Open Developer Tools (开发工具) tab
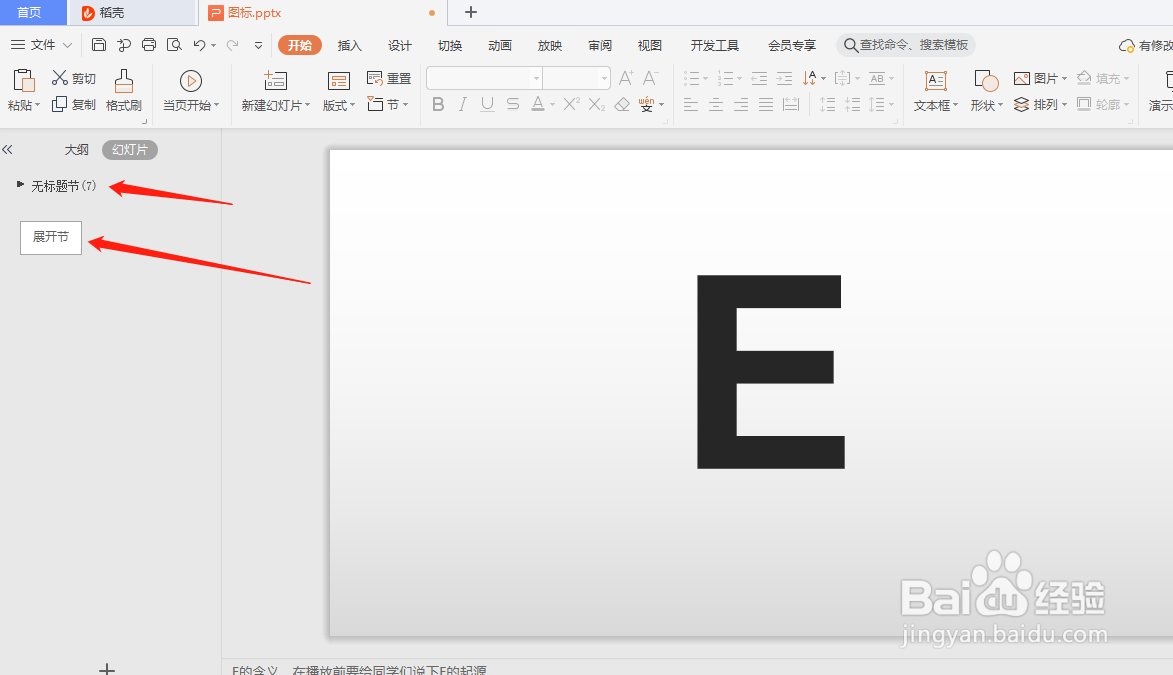The height and width of the screenshot is (675, 1173). click(x=714, y=46)
